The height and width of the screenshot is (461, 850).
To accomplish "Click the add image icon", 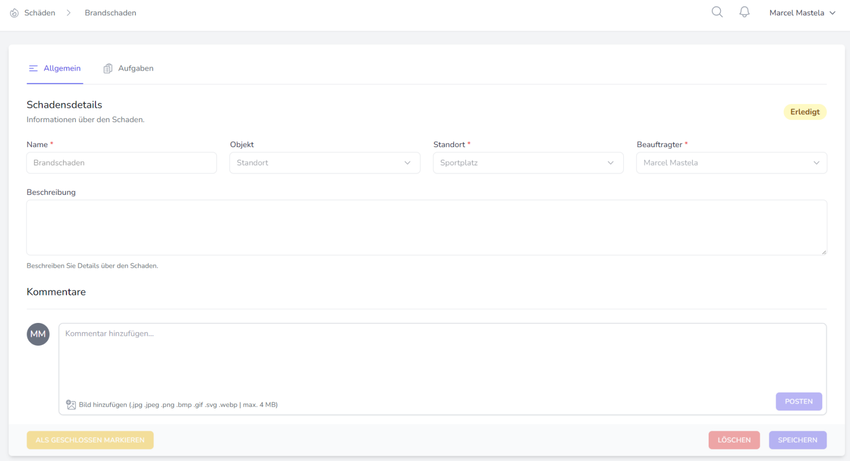I will 71,405.
